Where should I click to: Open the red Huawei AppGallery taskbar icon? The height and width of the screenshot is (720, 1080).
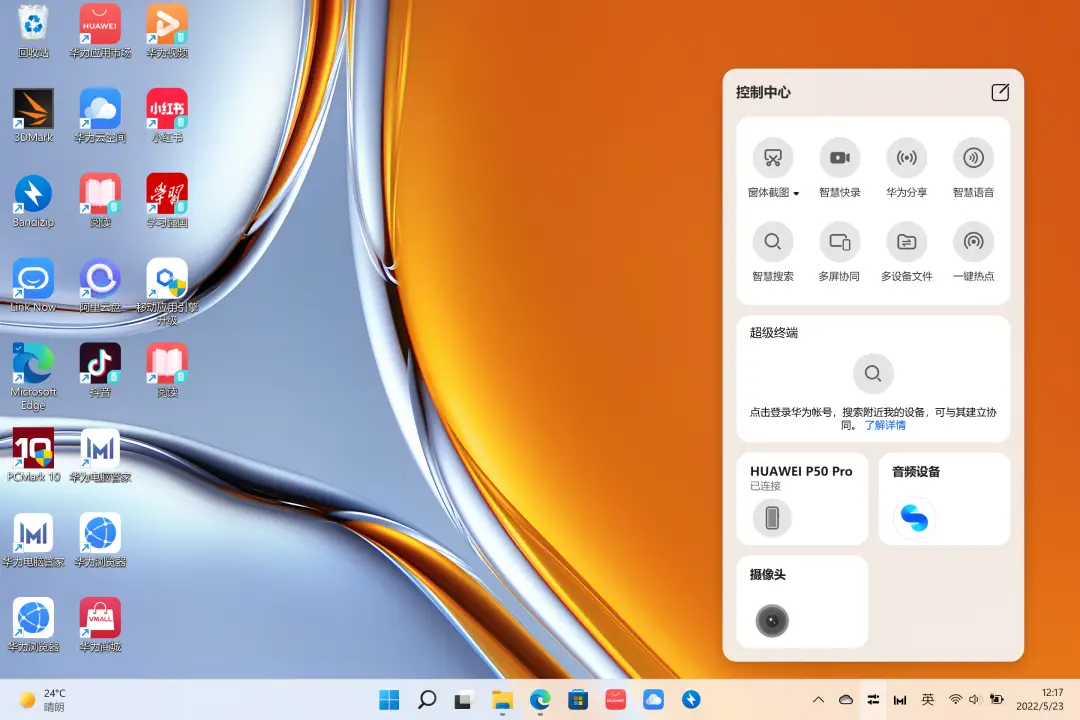pos(616,700)
